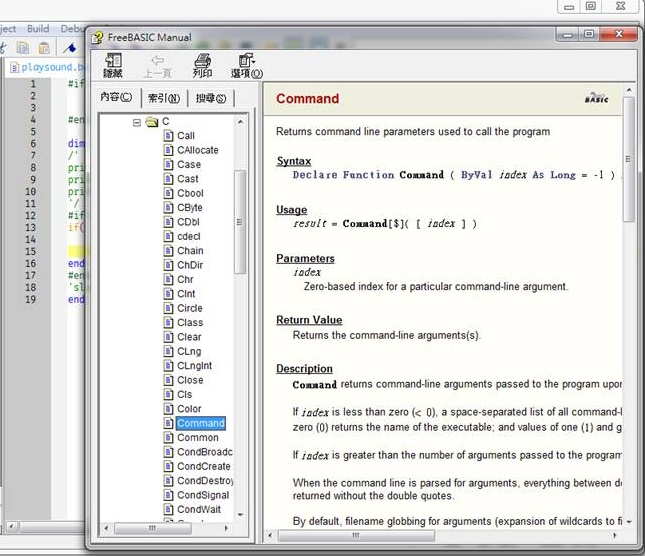Open the Cast topic
Viewport: 645px width, 556px height.
(188, 179)
